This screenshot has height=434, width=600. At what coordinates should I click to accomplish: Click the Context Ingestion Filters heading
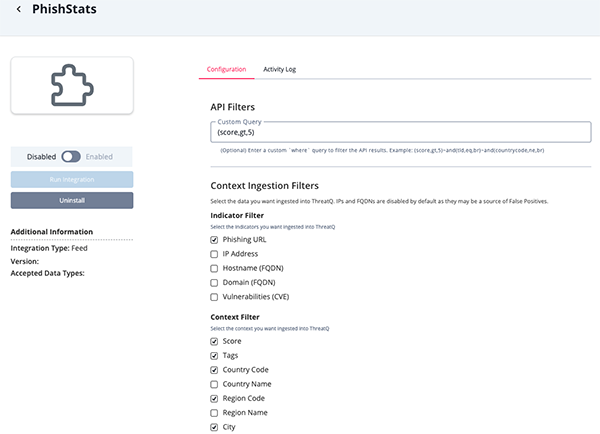coord(264,186)
